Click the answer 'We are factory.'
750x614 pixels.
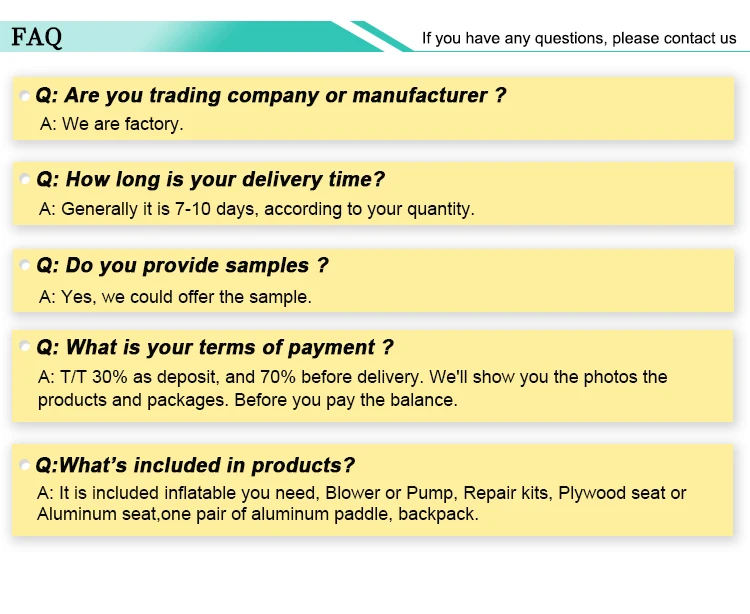pos(111,124)
